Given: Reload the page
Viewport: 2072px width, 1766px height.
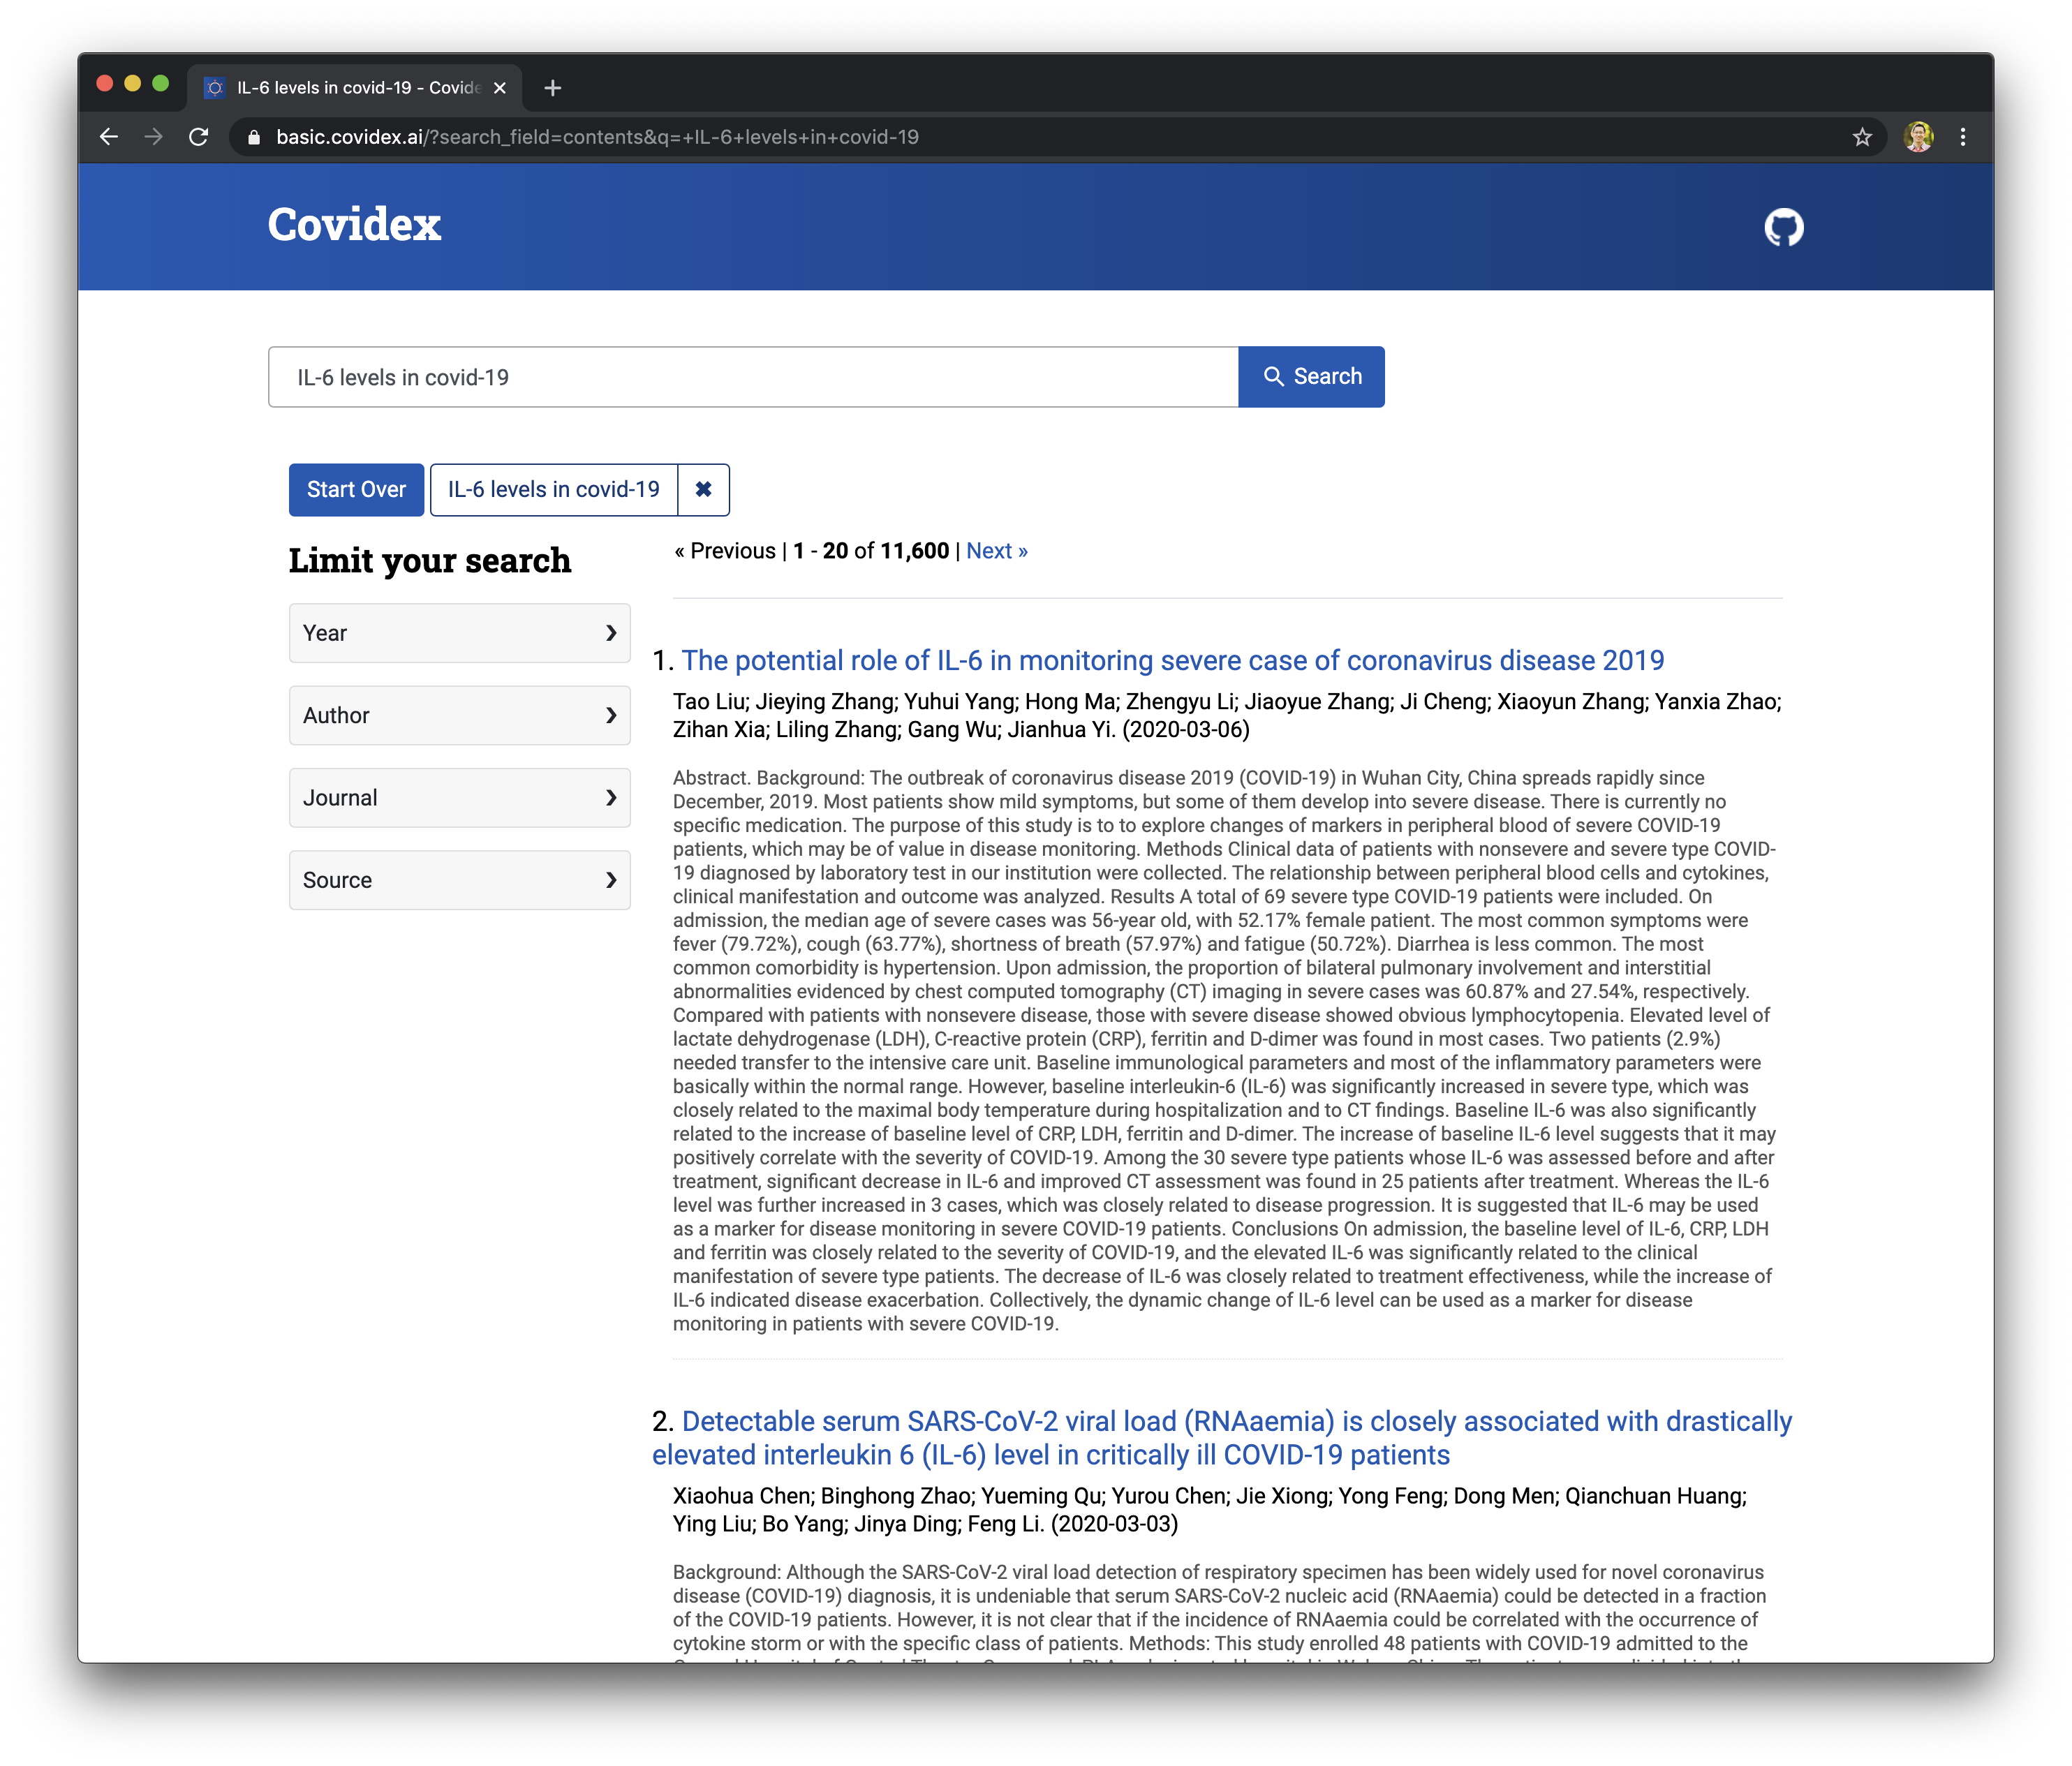Looking at the screenshot, I should point(199,137).
